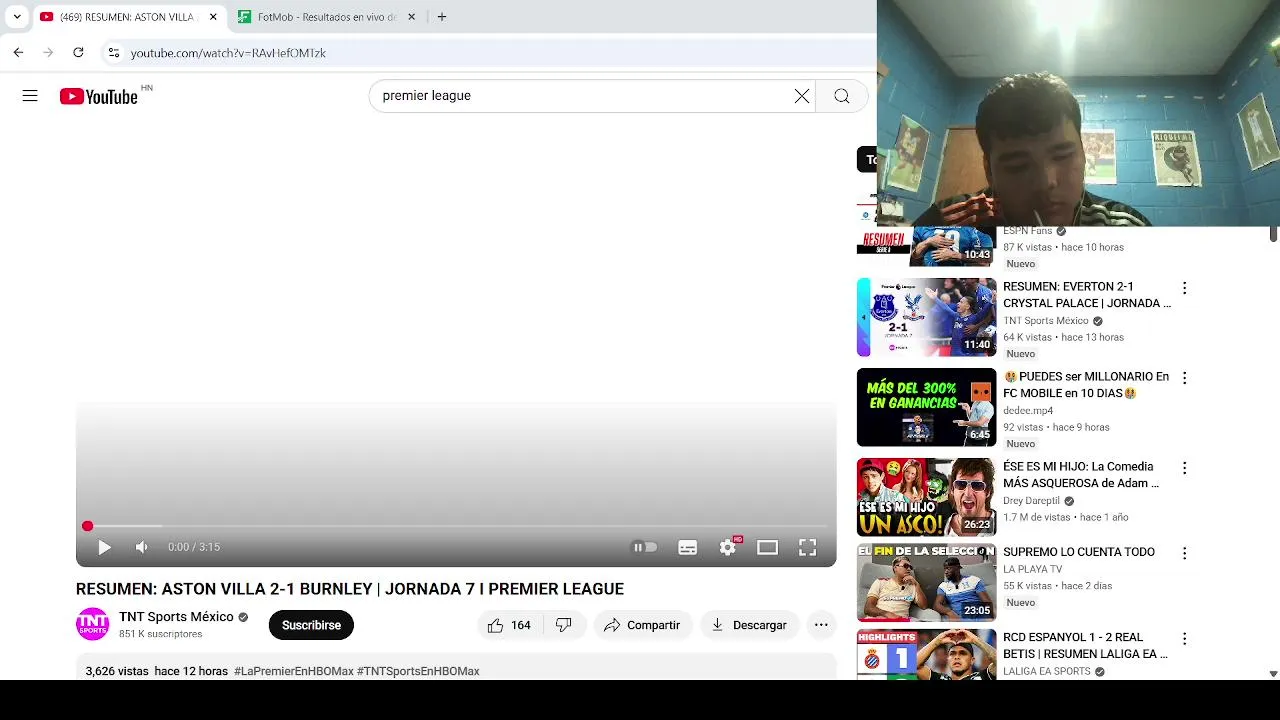Clear the search box with the X icon
This screenshot has width=1280, height=720.
click(802, 96)
